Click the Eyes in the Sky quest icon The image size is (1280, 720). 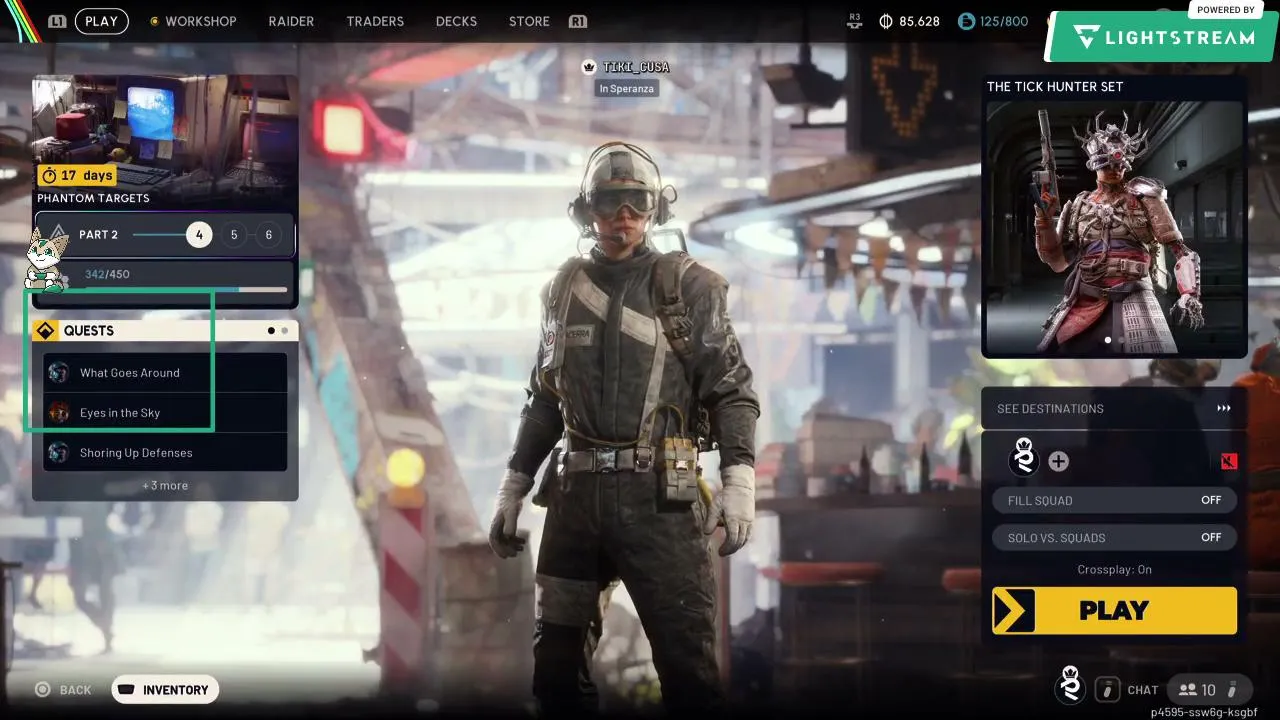pos(59,412)
